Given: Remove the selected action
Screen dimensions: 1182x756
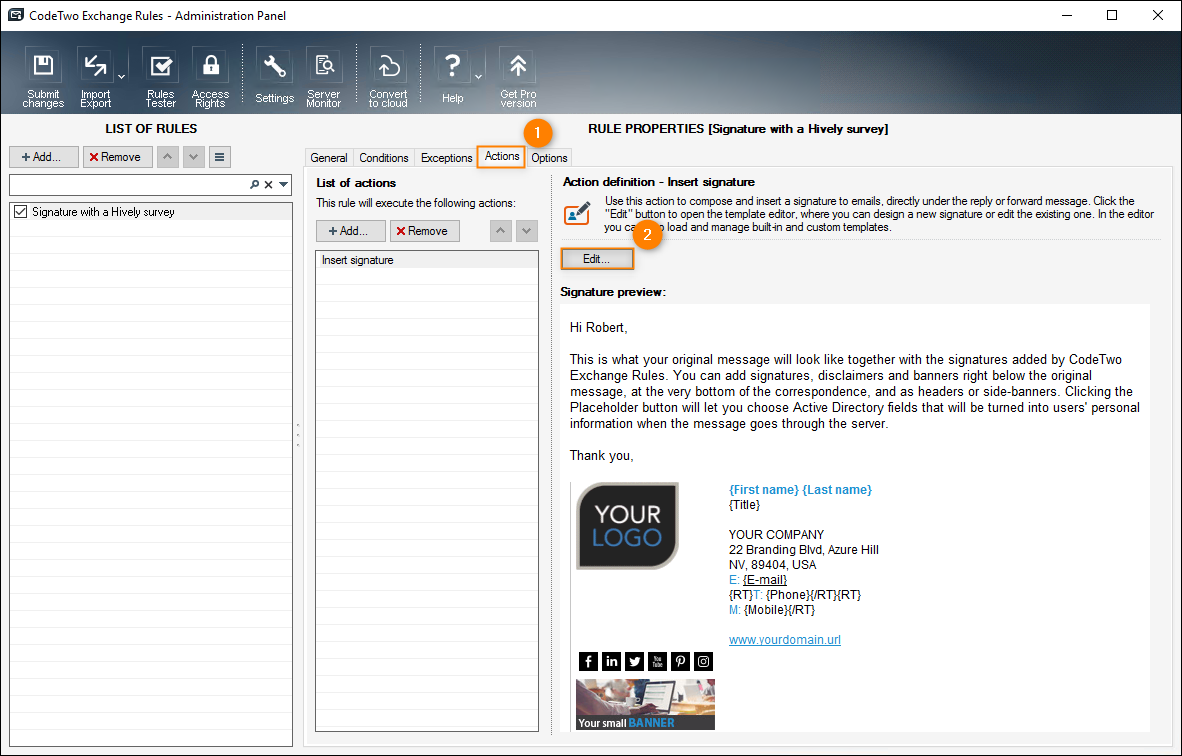Looking at the screenshot, I should 424,231.
